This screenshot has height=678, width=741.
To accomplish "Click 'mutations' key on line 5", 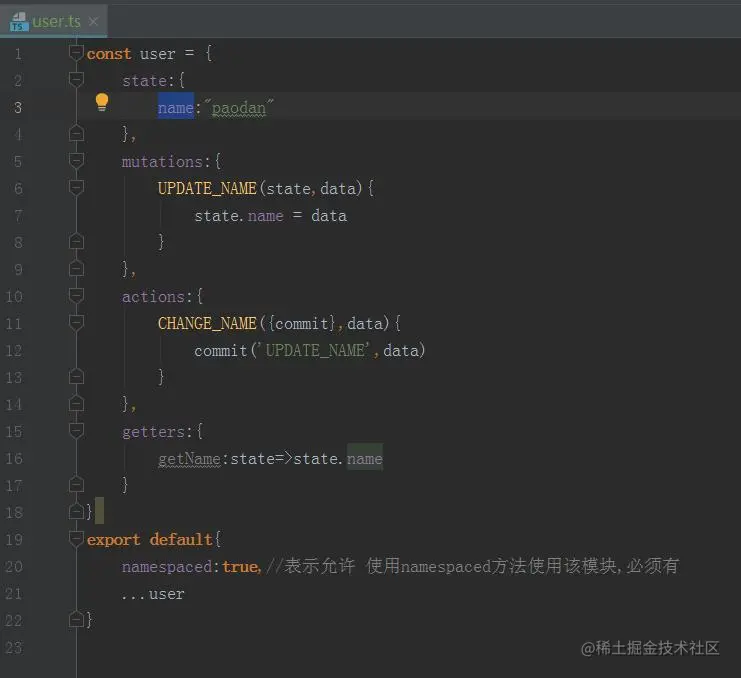I will coord(162,162).
